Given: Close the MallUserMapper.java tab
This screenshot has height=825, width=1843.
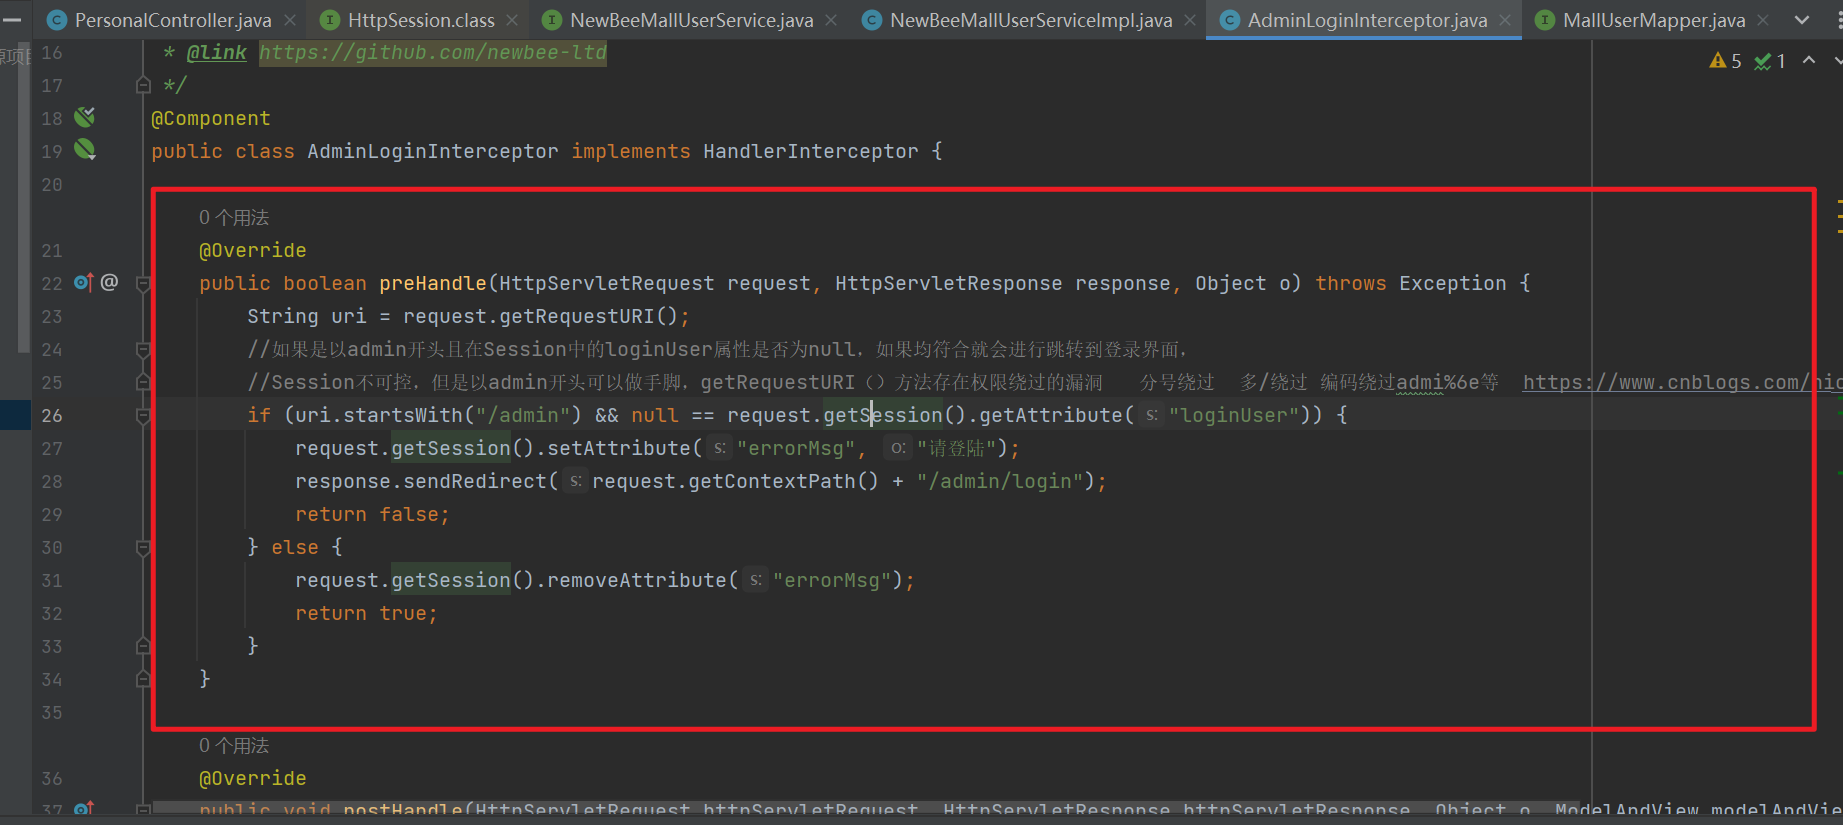Looking at the screenshot, I should pos(1763,20).
